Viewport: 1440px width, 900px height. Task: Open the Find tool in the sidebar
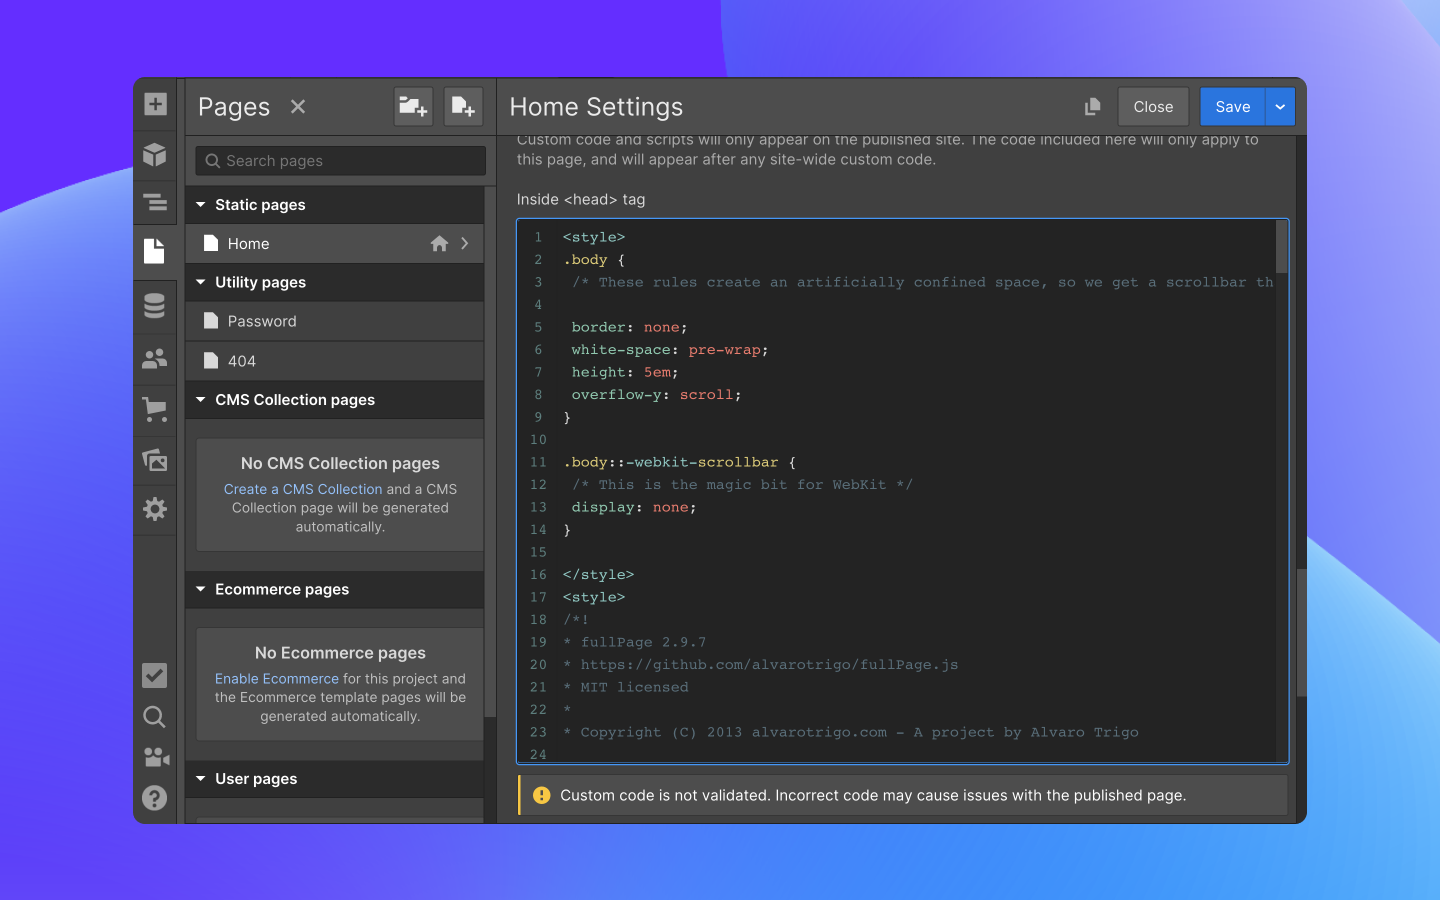155,716
